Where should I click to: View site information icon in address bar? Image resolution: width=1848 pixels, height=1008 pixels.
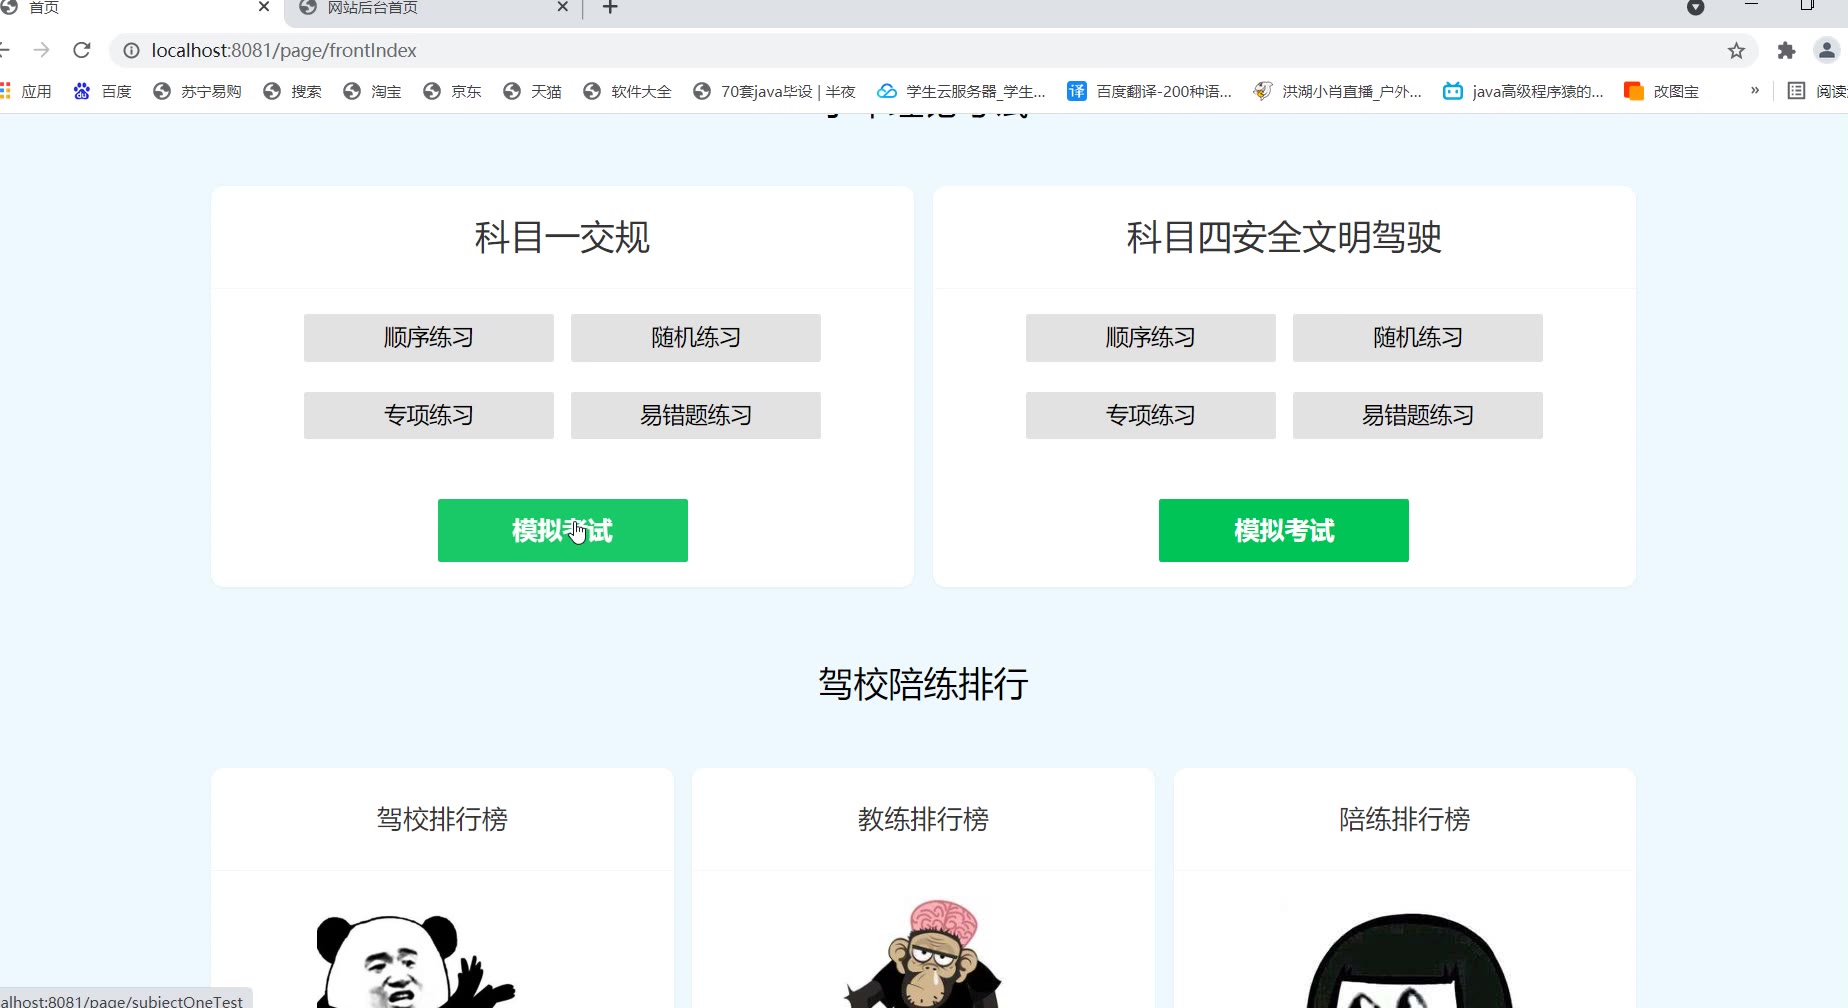pos(131,50)
